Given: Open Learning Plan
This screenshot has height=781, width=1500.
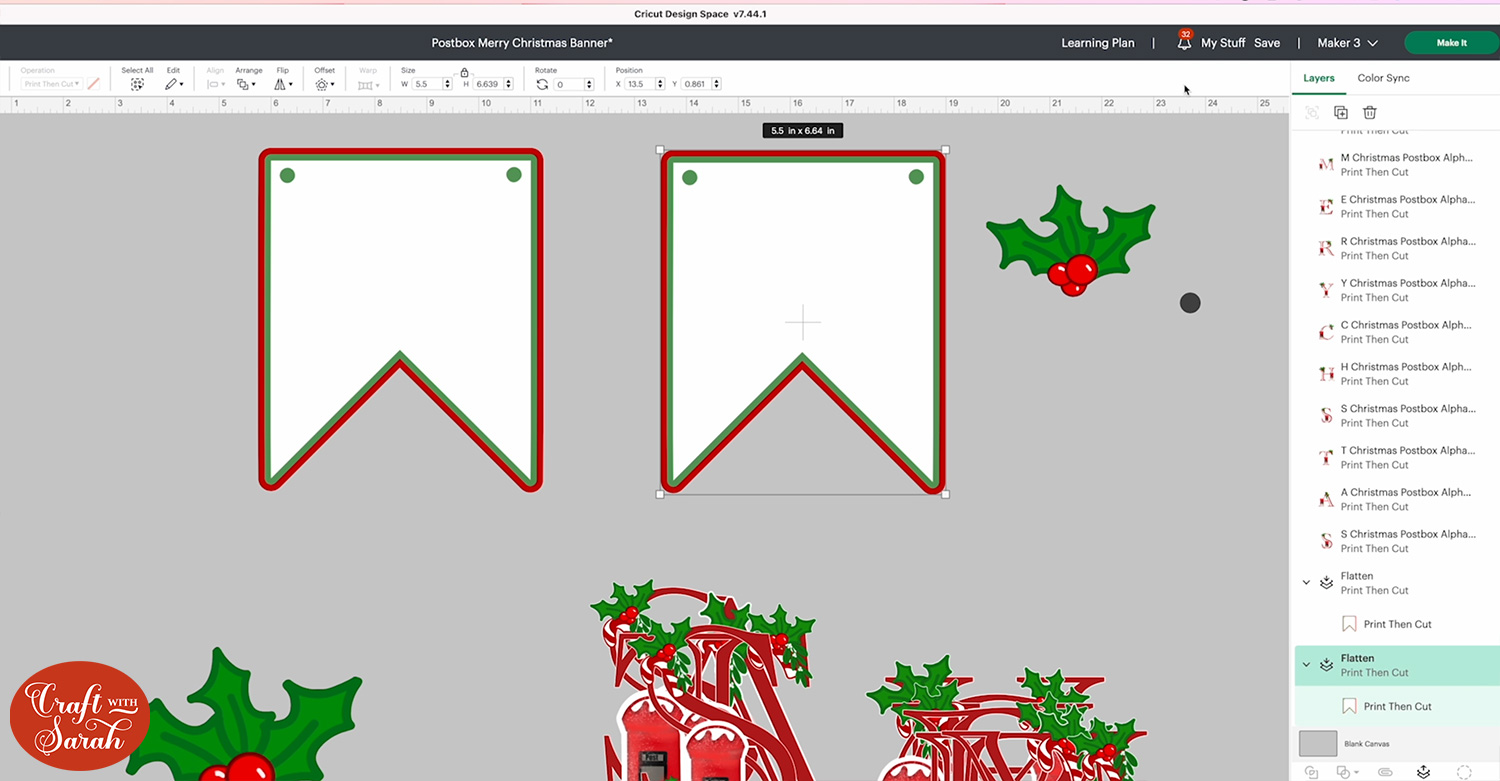Looking at the screenshot, I should 1098,43.
